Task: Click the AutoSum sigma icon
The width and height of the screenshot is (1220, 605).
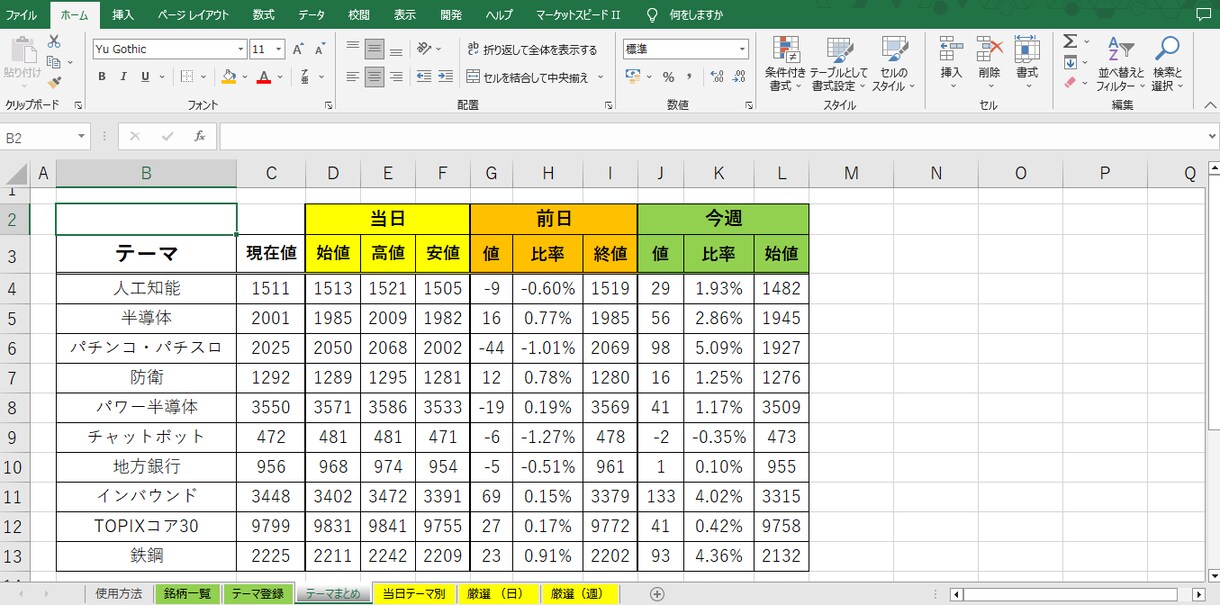Action: [1070, 41]
